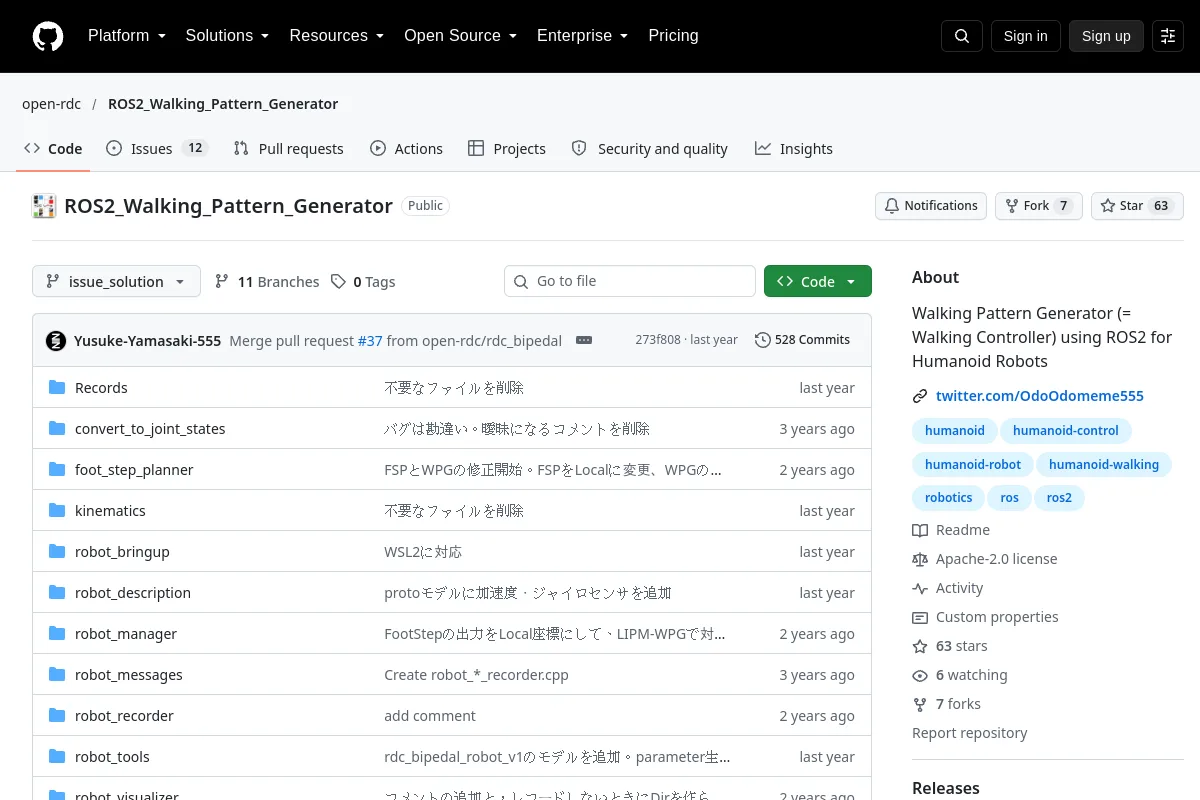Open robot_tools folder icon
Viewport: 1200px width, 800px height.
click(57, 757)
